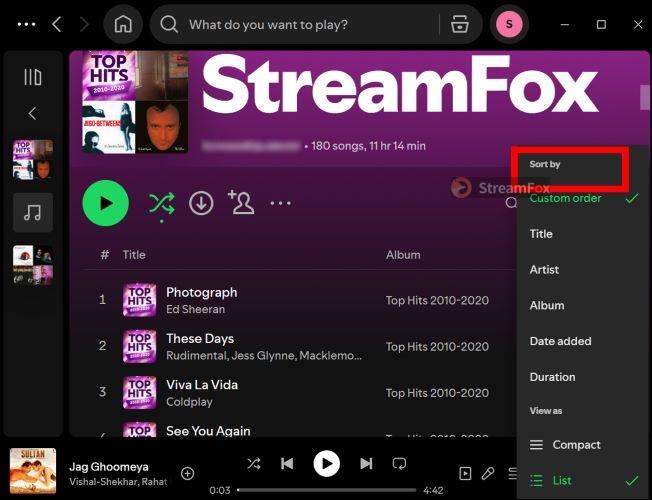Select the song See You Again

[208, 431]
